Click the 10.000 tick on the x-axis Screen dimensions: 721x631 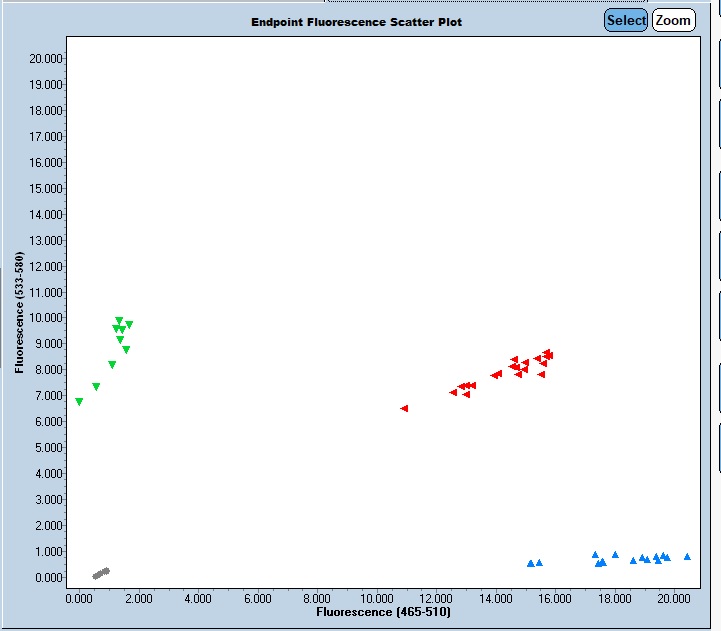376,598
